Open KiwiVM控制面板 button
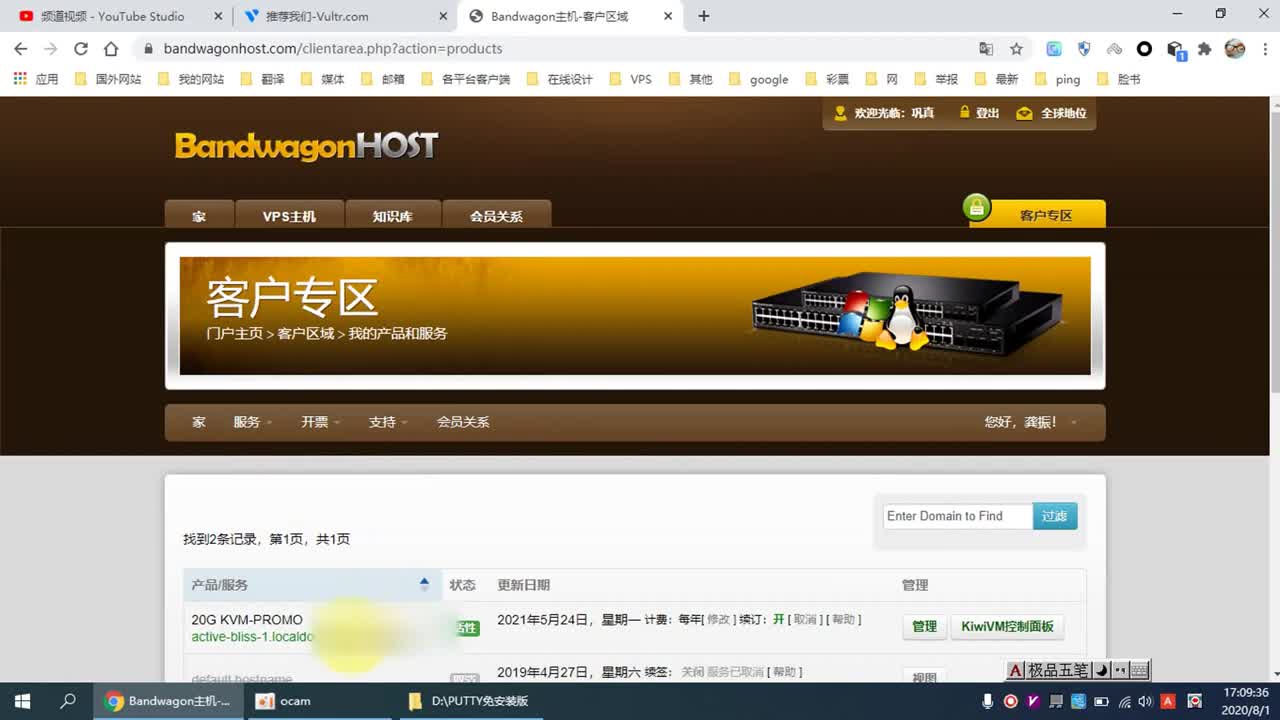 1007,626
